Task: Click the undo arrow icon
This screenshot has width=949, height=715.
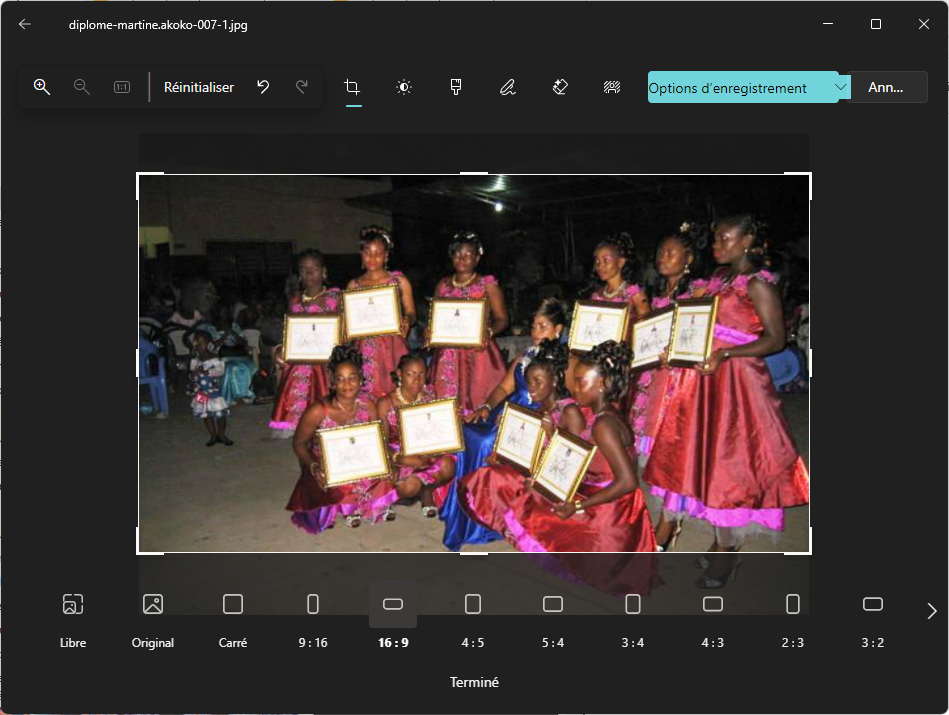Action: pos(263,87)
